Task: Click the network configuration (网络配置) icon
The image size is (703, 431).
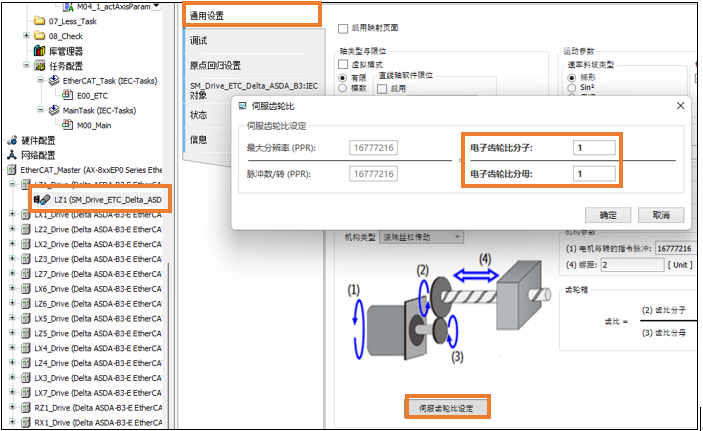Action: point(12,155)
